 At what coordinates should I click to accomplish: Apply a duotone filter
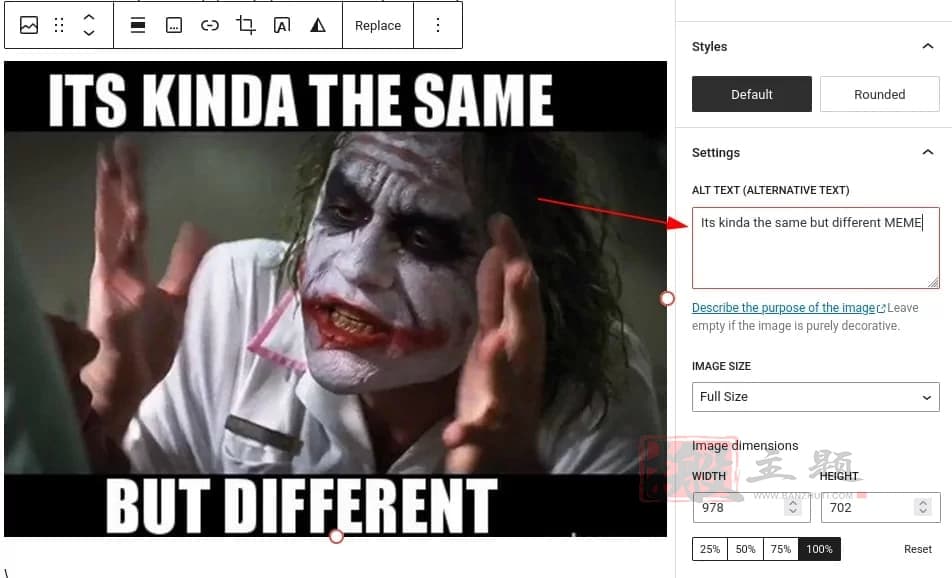318,26
